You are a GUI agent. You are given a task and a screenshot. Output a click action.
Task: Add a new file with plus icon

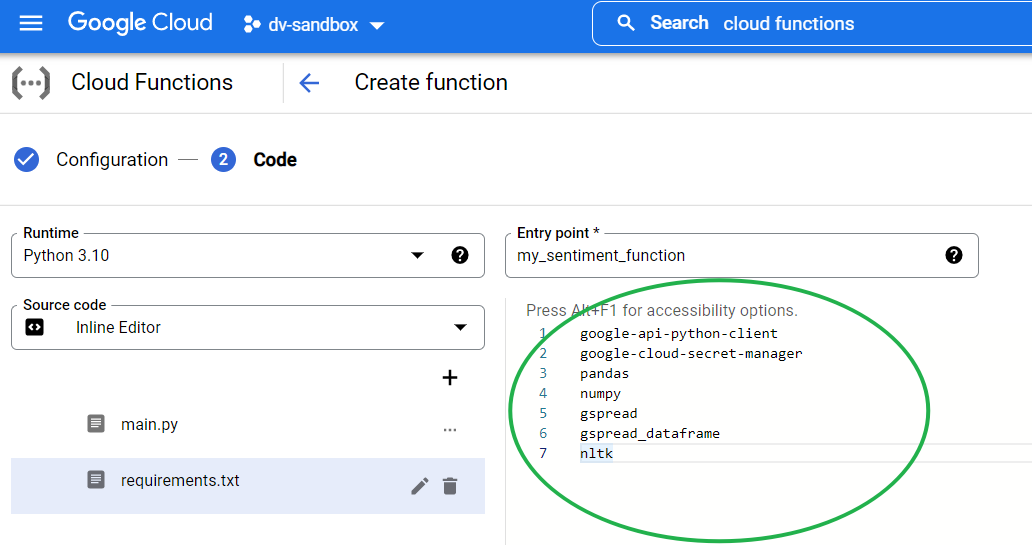[x=450, y=378]
